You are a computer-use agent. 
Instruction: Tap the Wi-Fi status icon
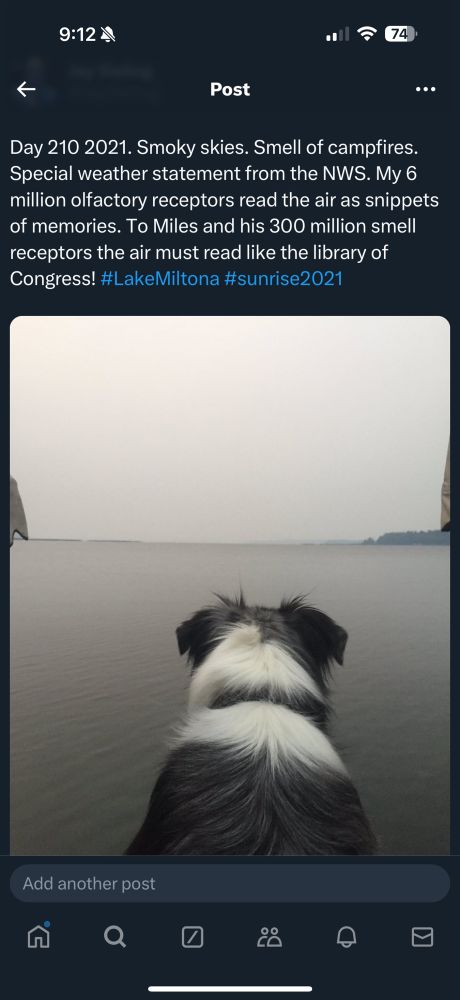point(367,34)
